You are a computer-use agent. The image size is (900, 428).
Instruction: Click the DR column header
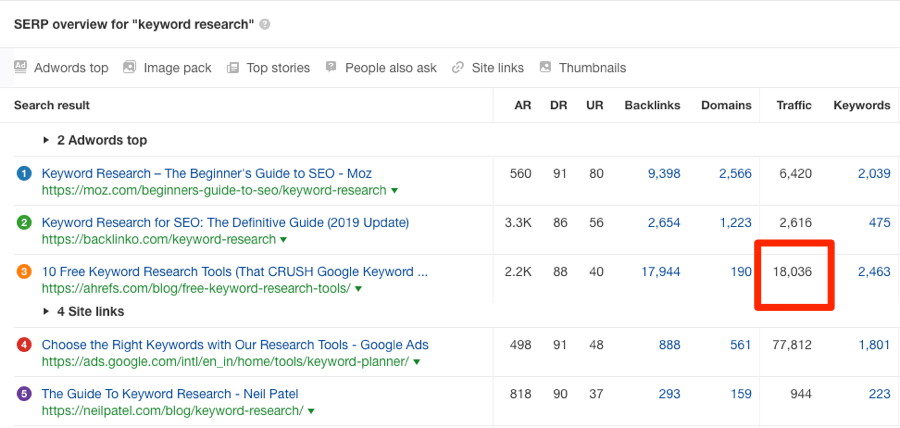558,105
